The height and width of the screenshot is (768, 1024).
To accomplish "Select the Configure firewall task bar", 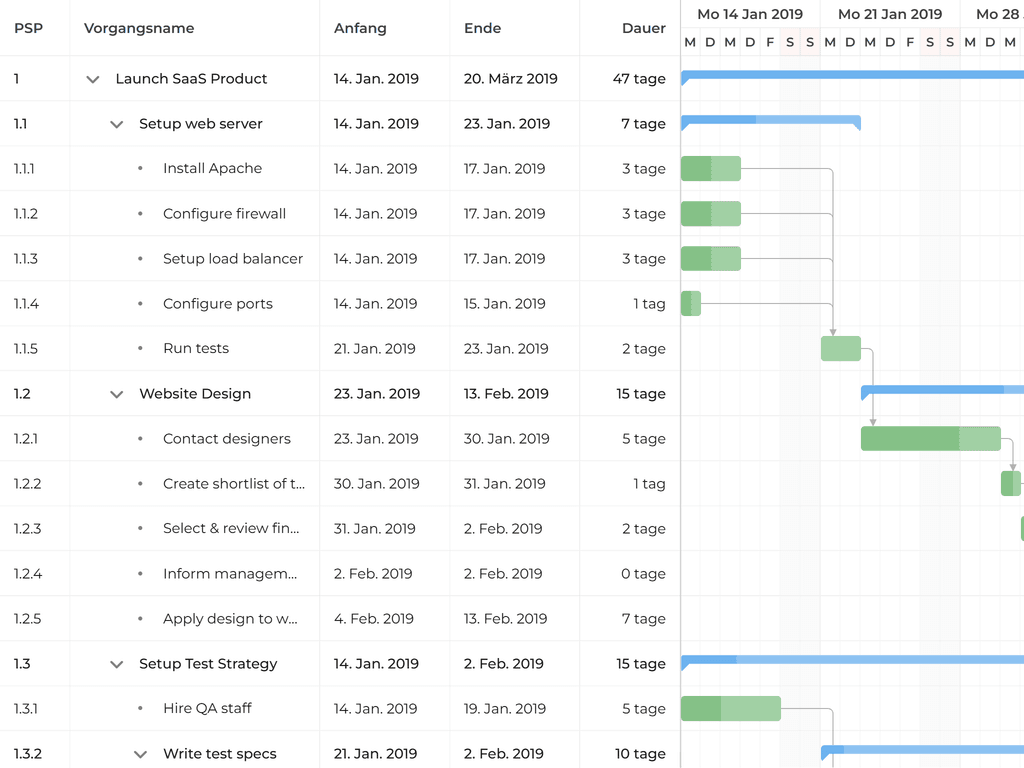I will pyautogui.click(x=710, y=214).
